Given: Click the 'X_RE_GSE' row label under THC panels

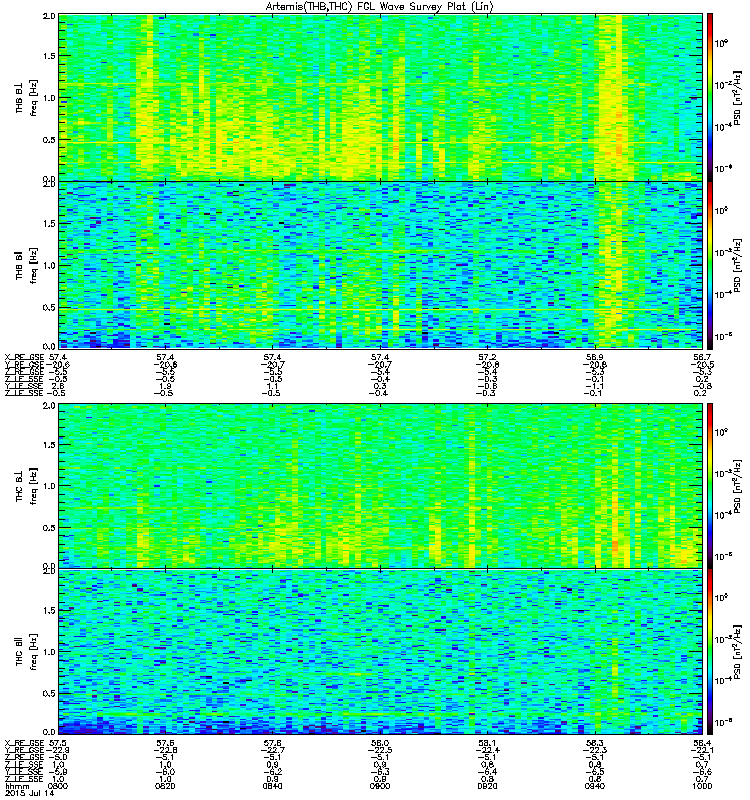Looking at the screenshot, I should tap(24, 743).
